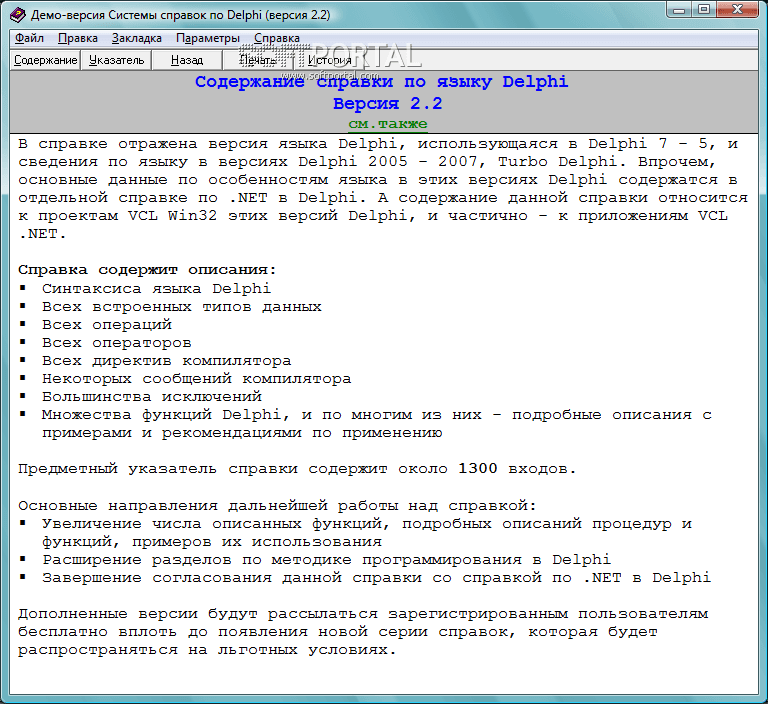Open the Справка menu
Viewport: 768px width, 704px height.
pos(277,38)
